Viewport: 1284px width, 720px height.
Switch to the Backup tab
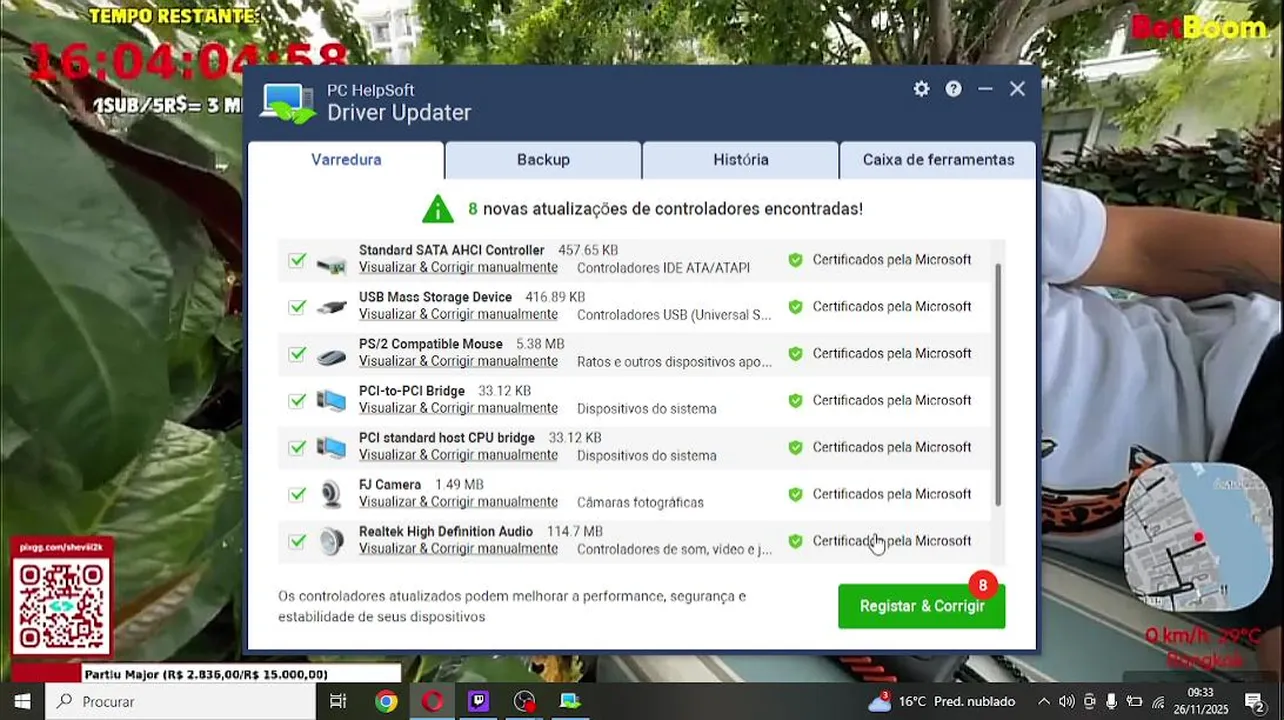pos(543,160)
